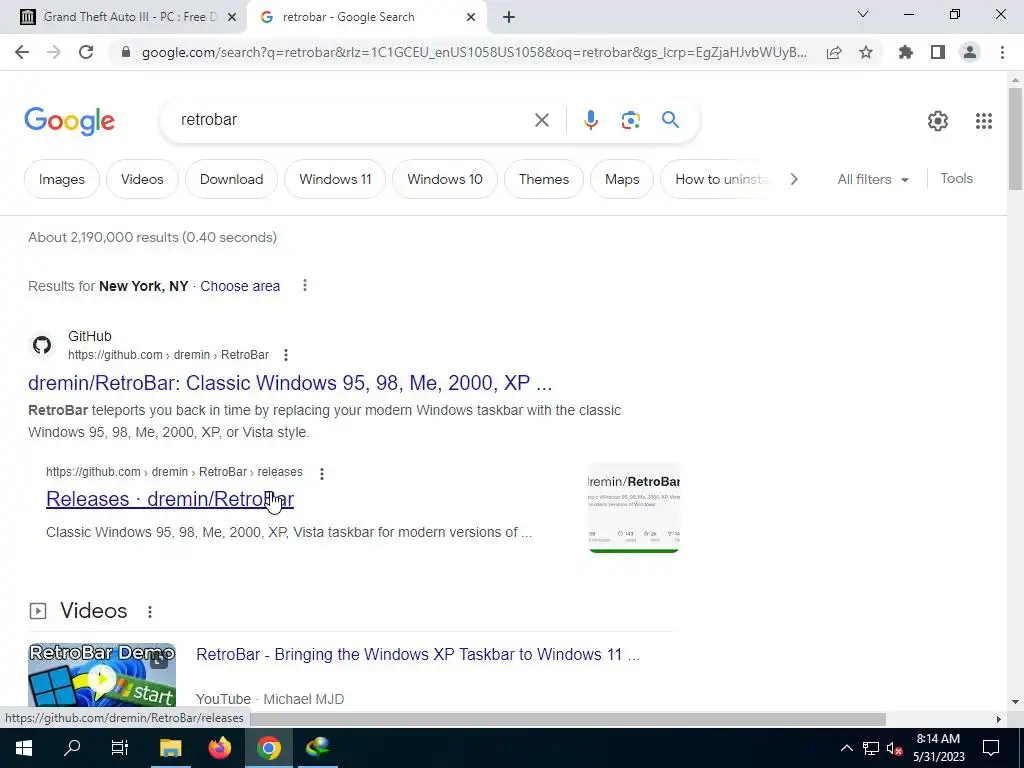Start voice search with microphone
1024x768 pixels.
tap(590, 120)
